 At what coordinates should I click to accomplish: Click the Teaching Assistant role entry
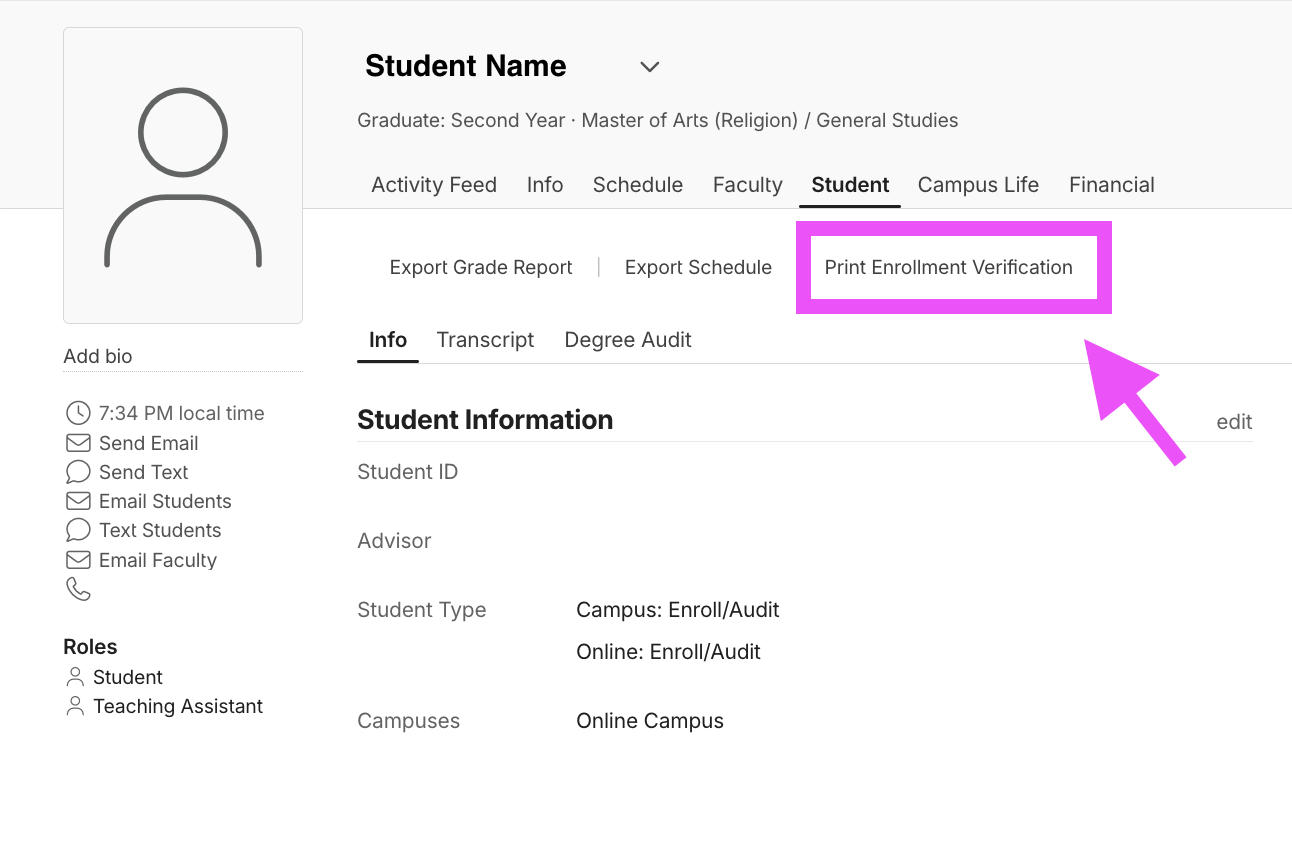[x=178, y=706]
